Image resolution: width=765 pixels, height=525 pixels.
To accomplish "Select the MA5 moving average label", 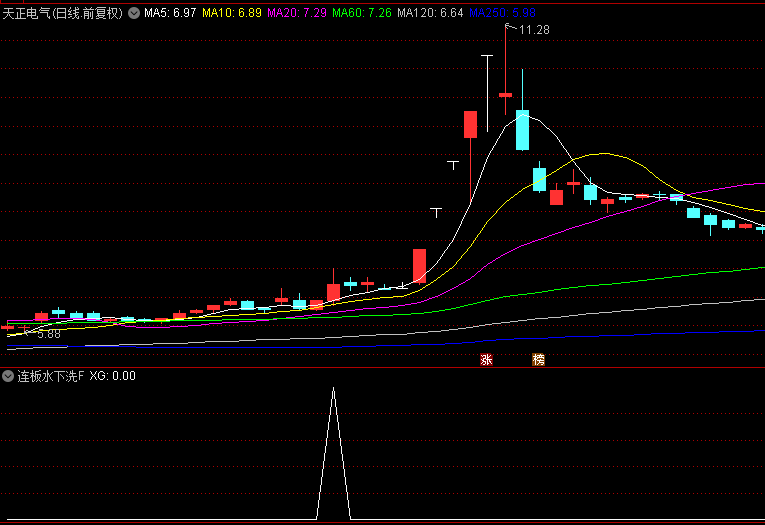I will 170,14.
